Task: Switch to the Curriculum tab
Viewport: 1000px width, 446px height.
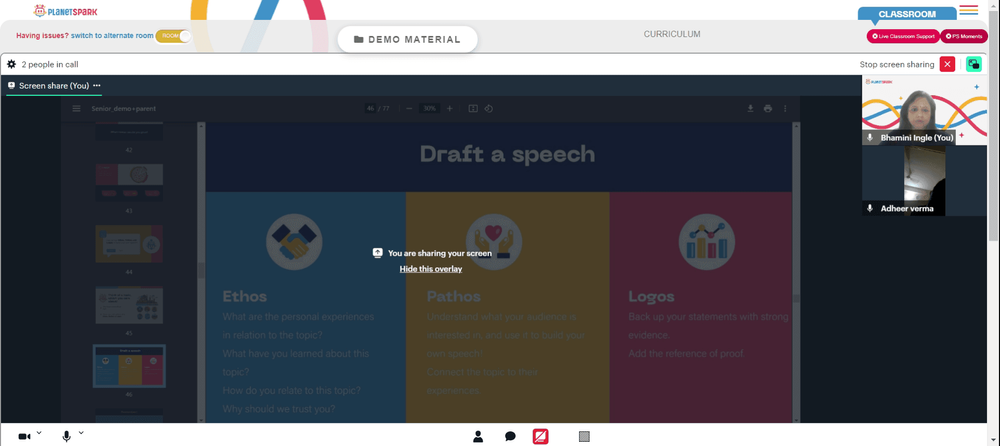Action: click(671, 34)
